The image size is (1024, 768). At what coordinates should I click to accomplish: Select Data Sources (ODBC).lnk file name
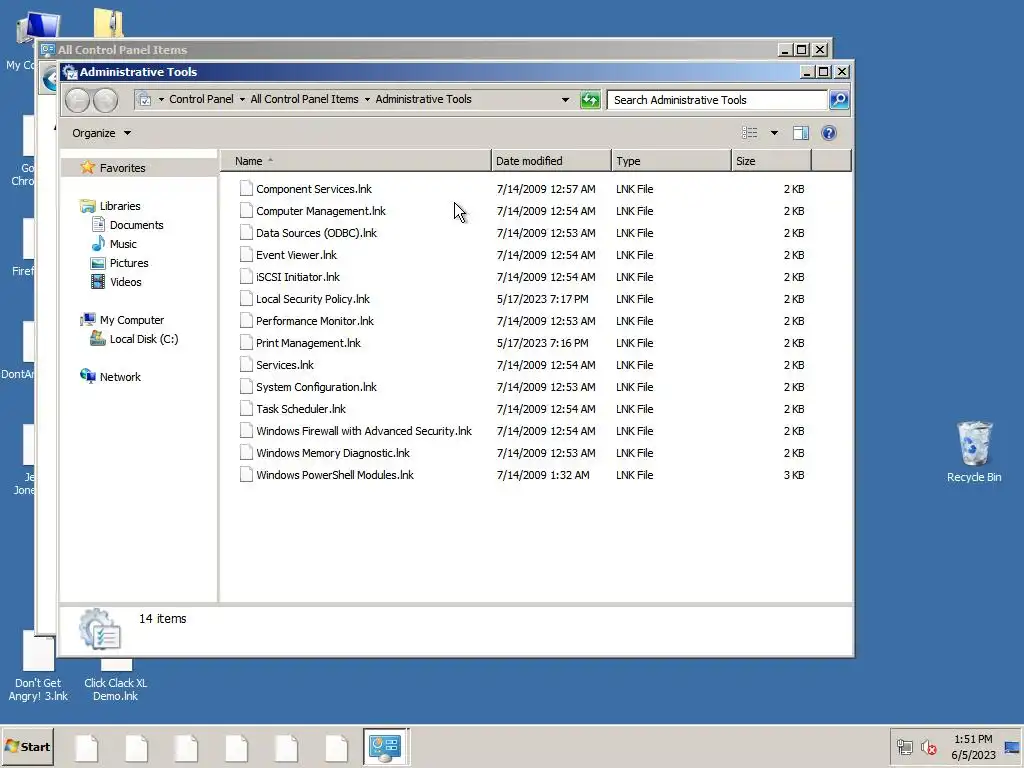click(x=316, y=233)
